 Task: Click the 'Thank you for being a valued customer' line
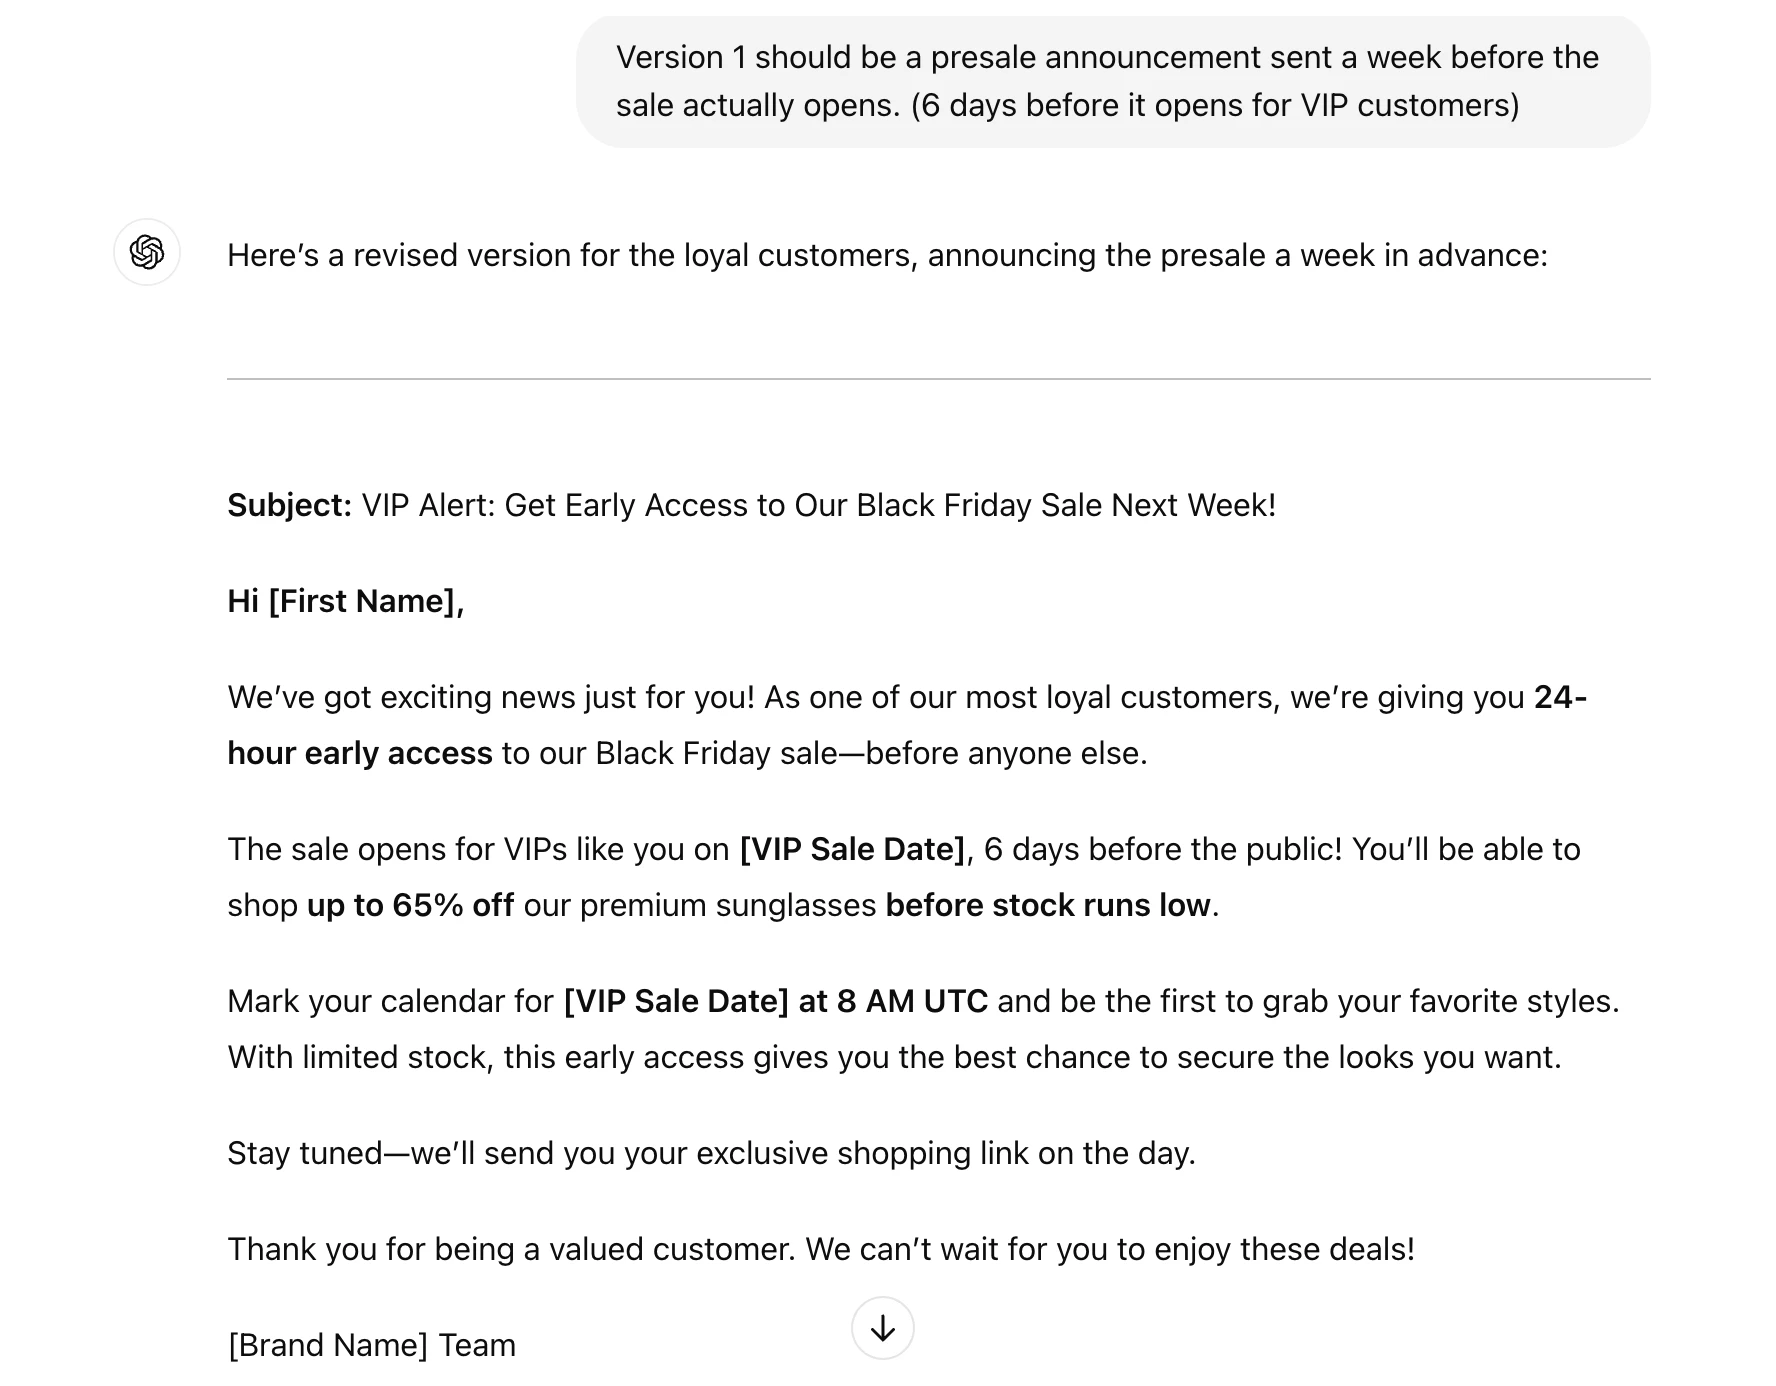[820, 1249]
